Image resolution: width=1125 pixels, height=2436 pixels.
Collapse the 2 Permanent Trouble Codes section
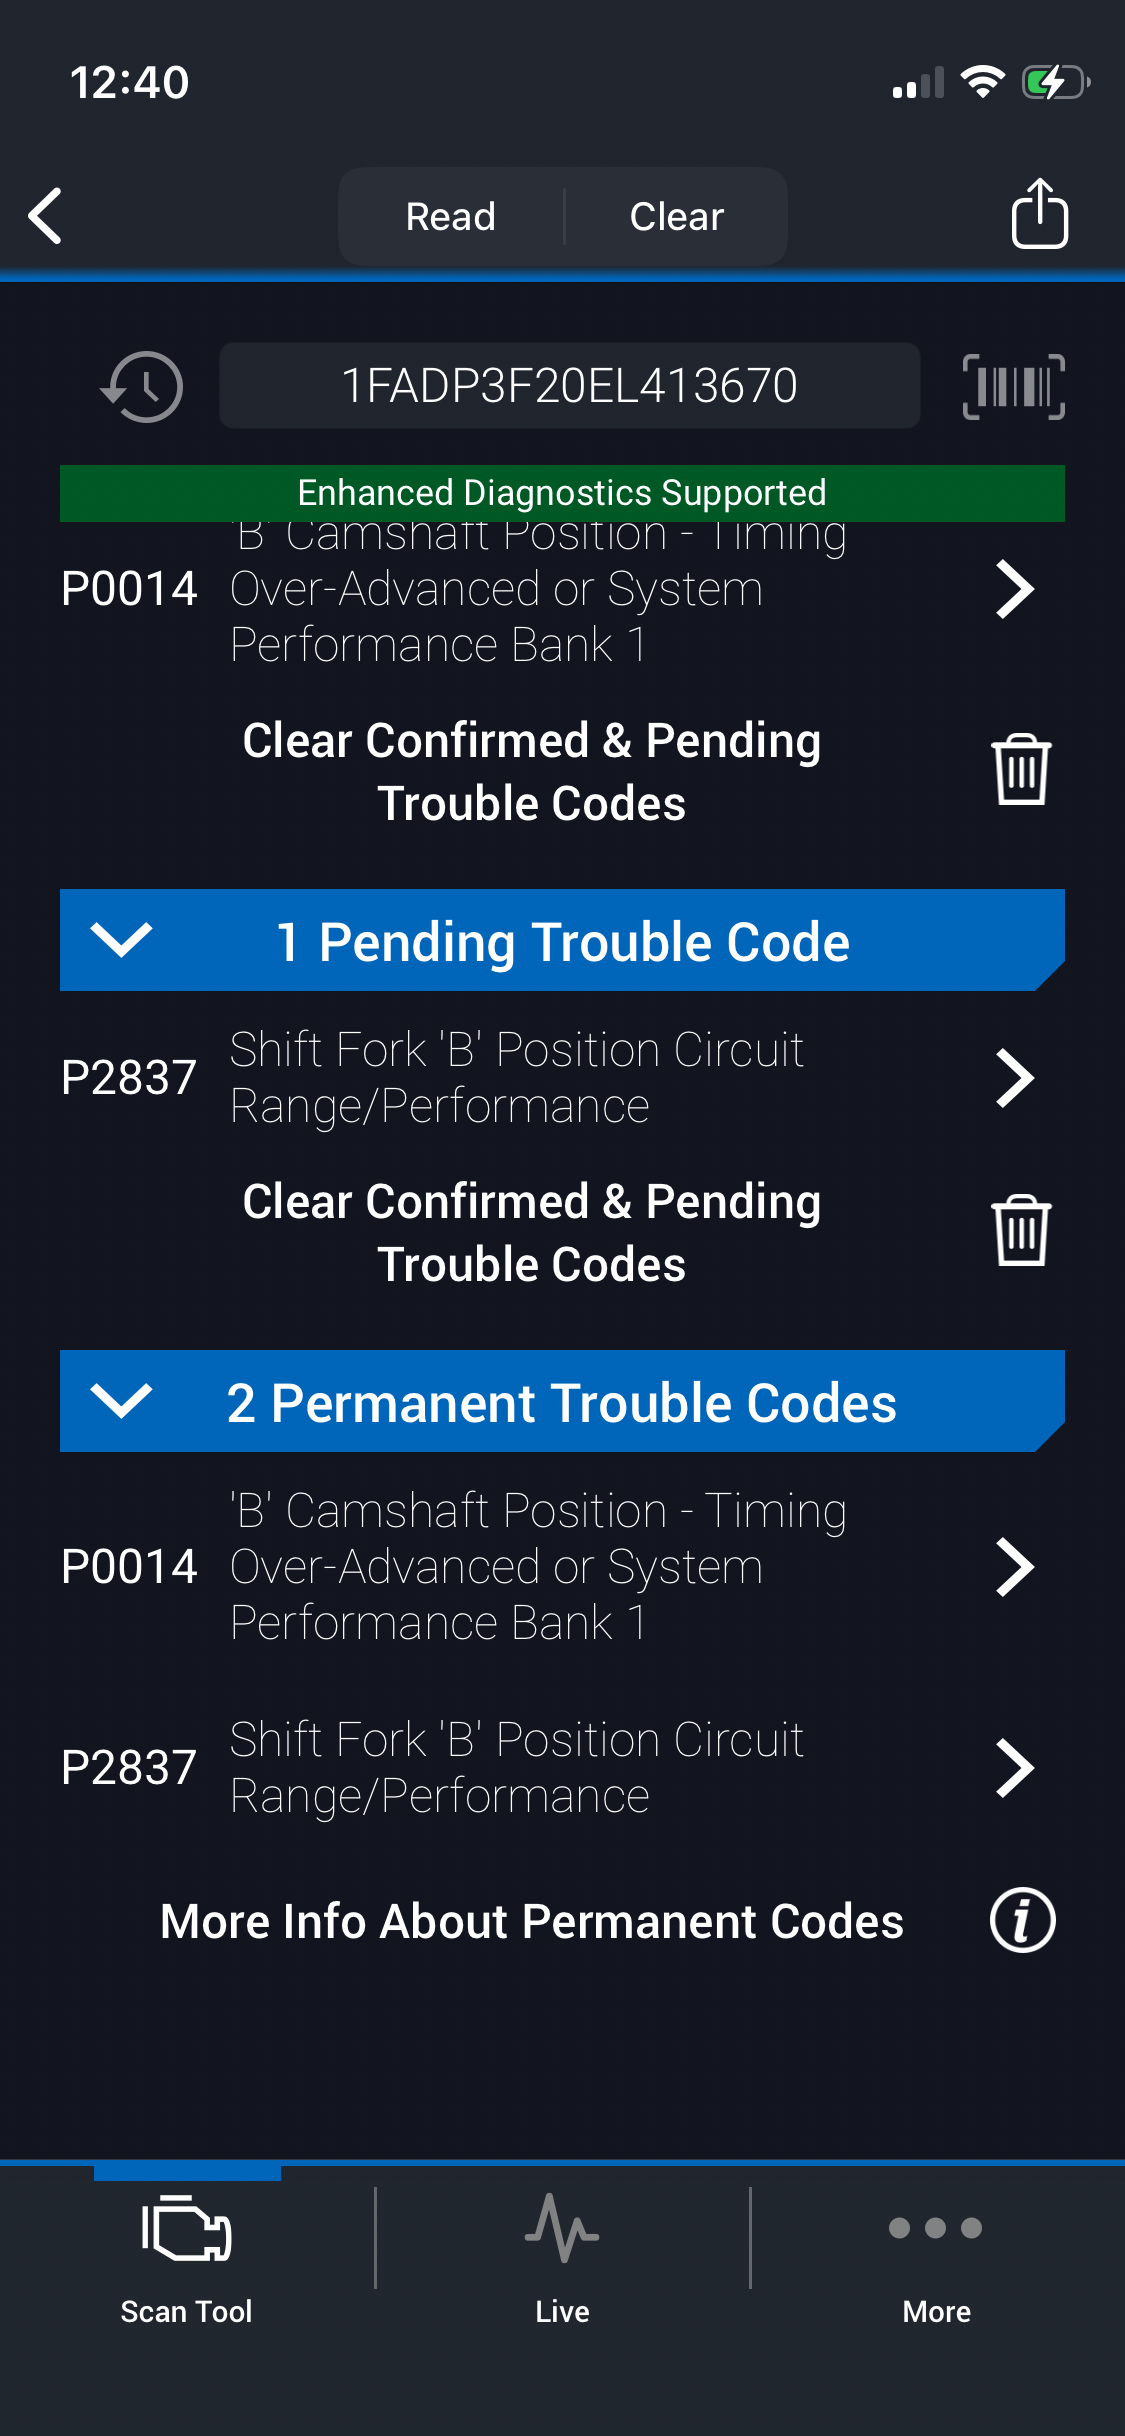tap(121, 1401)
